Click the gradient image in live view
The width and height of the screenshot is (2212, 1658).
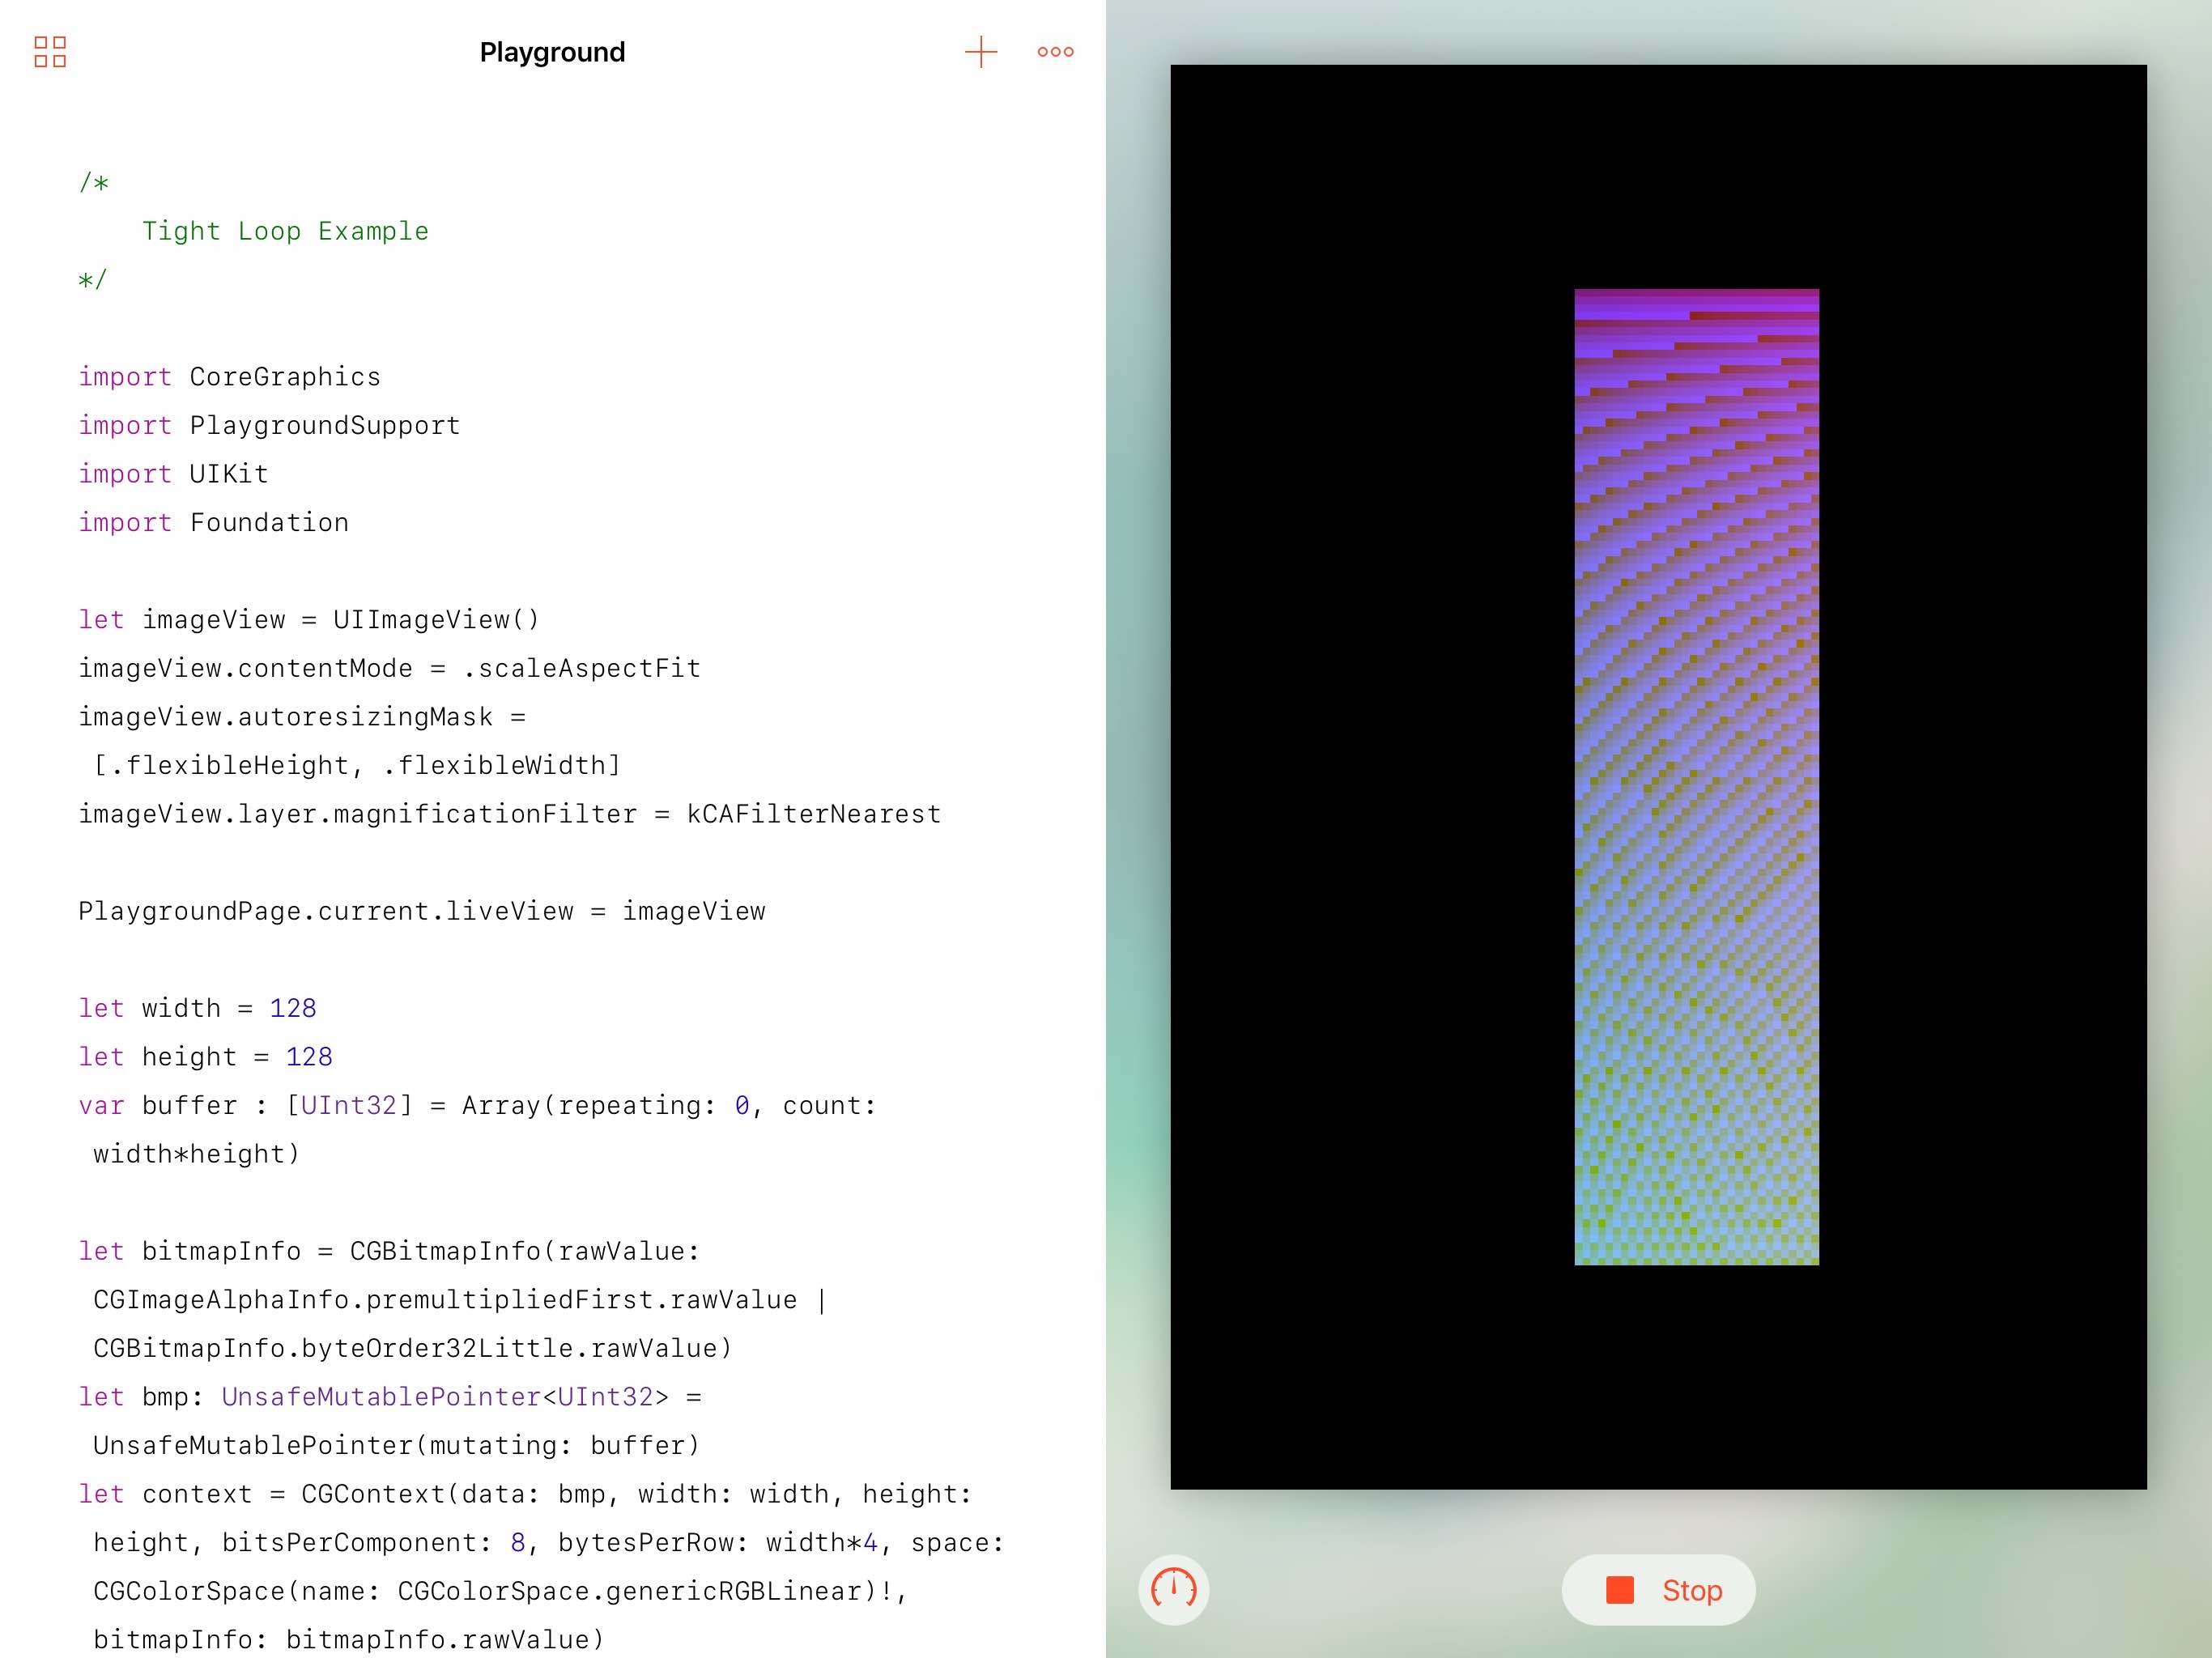point(1696,777)
